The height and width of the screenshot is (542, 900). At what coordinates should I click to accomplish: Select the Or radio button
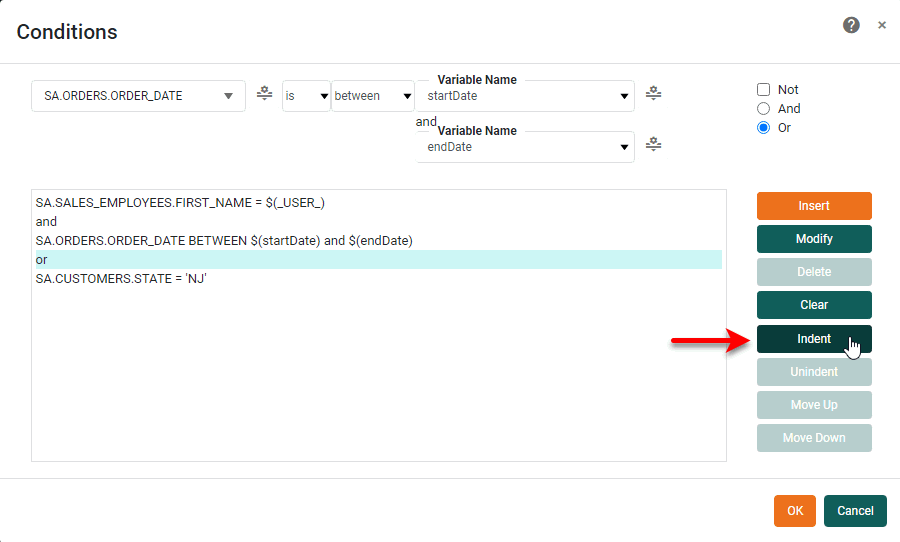click(x=763, y=127)
